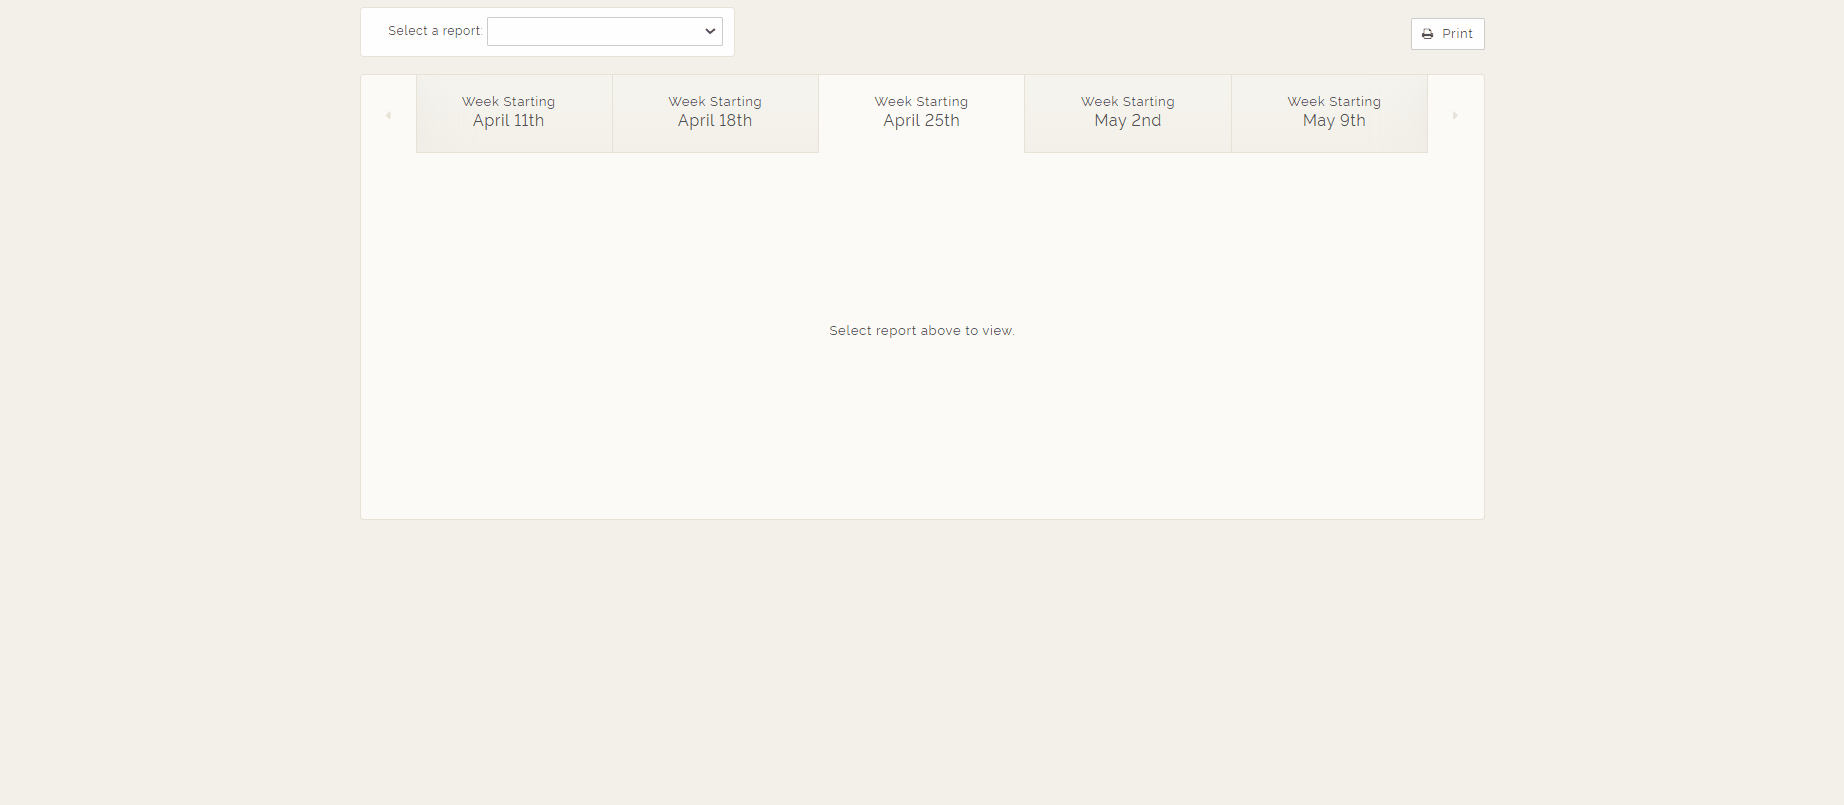Click 'May 9th' date text
This screenshot has width=1844, height=805.
click(x=1334, y=121)
